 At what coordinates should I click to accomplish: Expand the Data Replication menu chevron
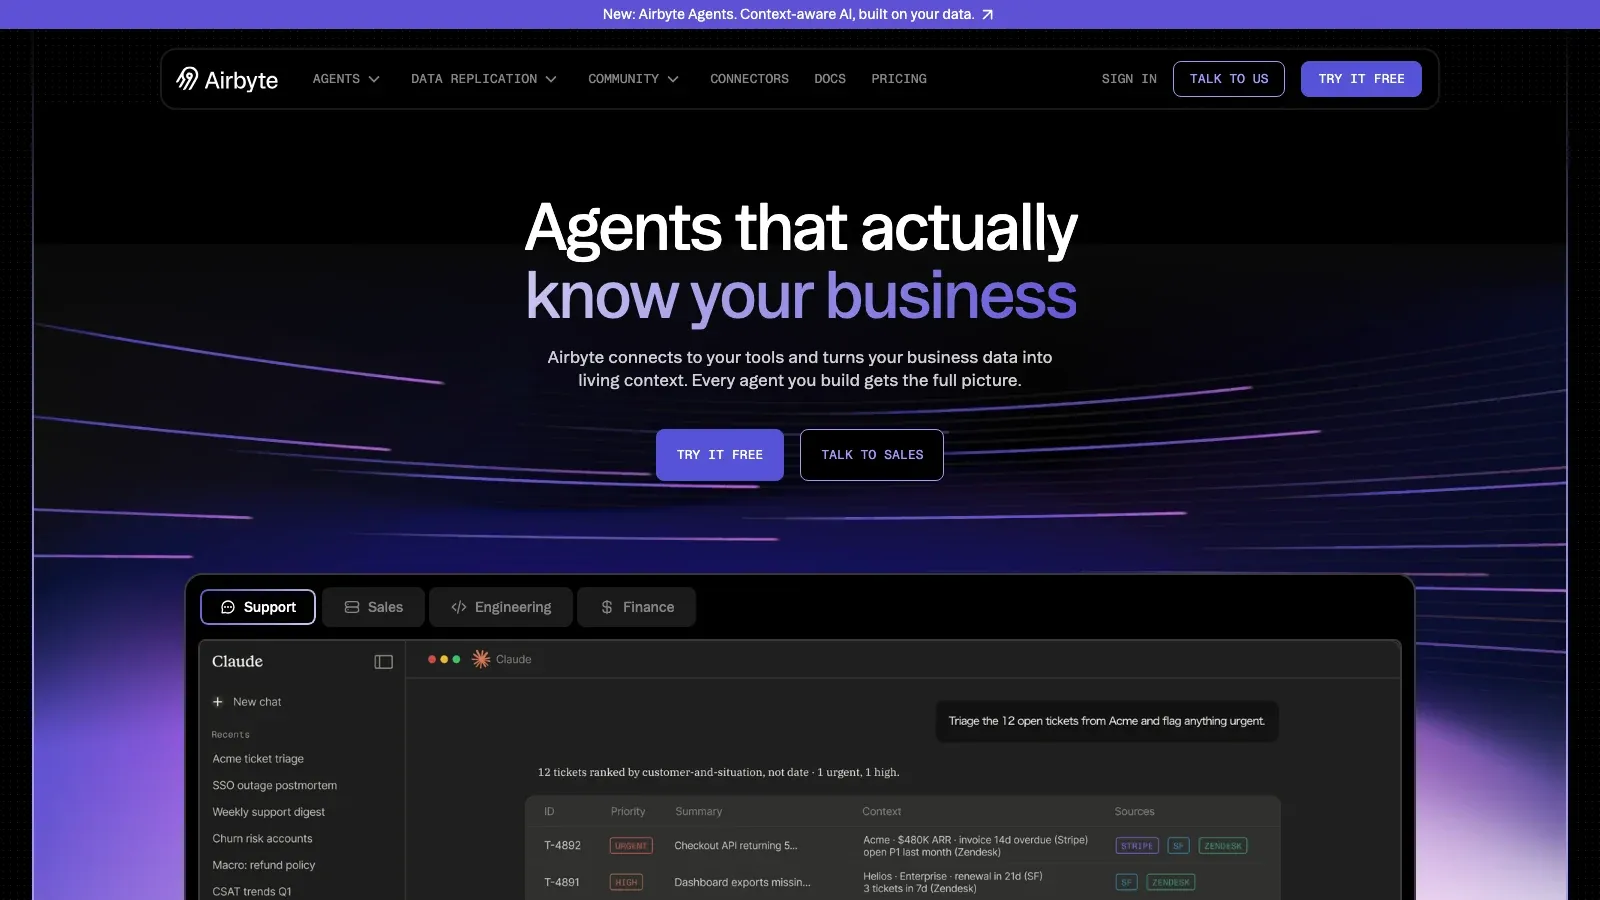551,79
